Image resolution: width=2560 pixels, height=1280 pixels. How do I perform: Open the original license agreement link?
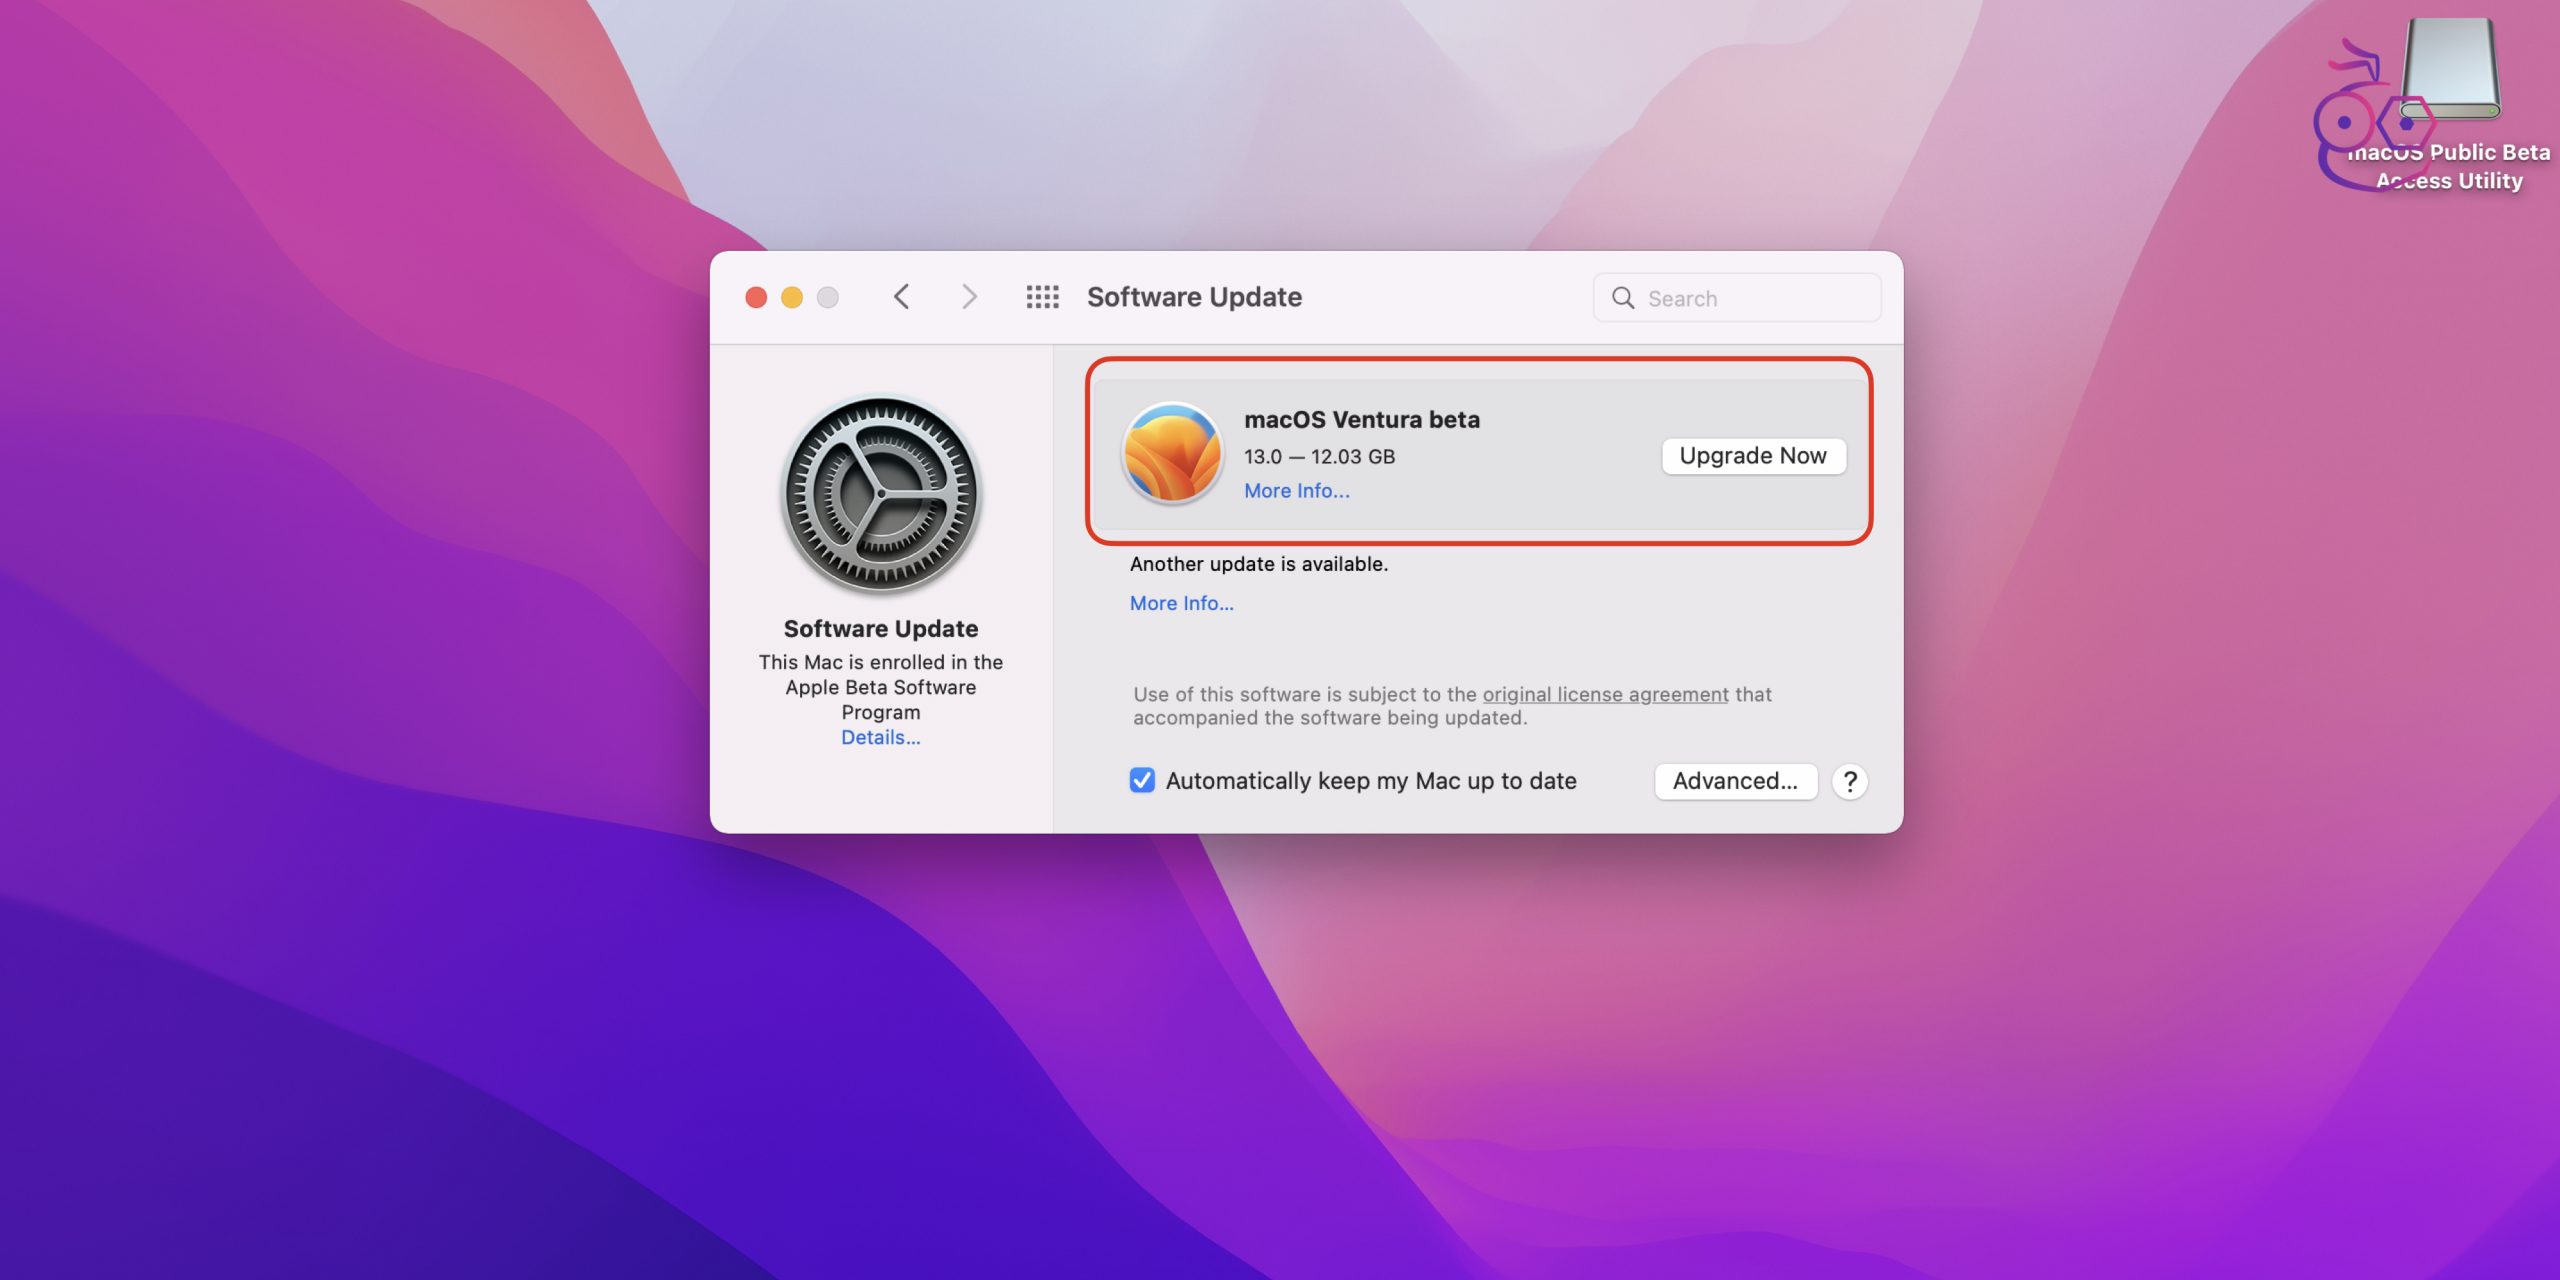pyautogui.click(x=1605, y=694)
